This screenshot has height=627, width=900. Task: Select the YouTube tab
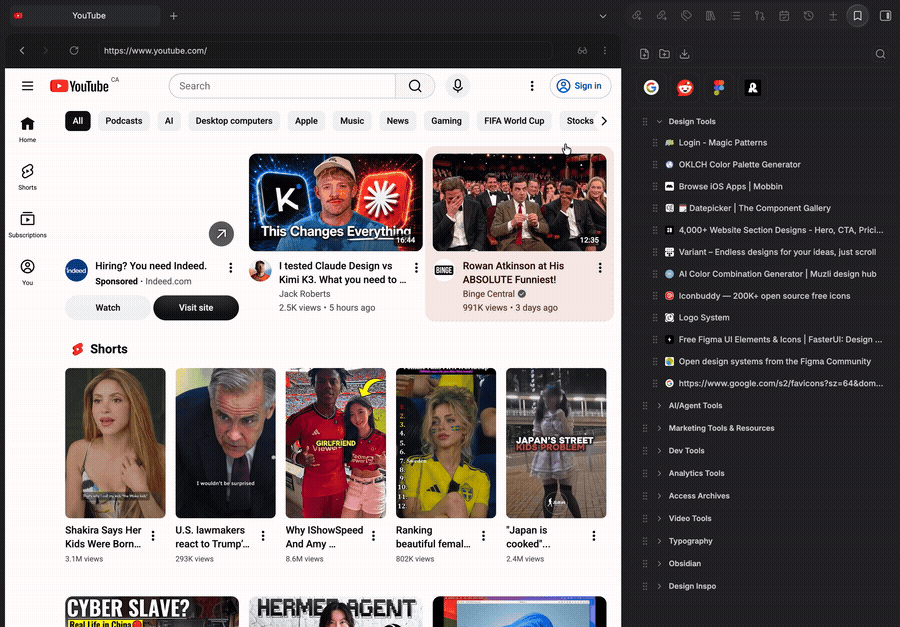pyautogui.click(x=85, y=16)
